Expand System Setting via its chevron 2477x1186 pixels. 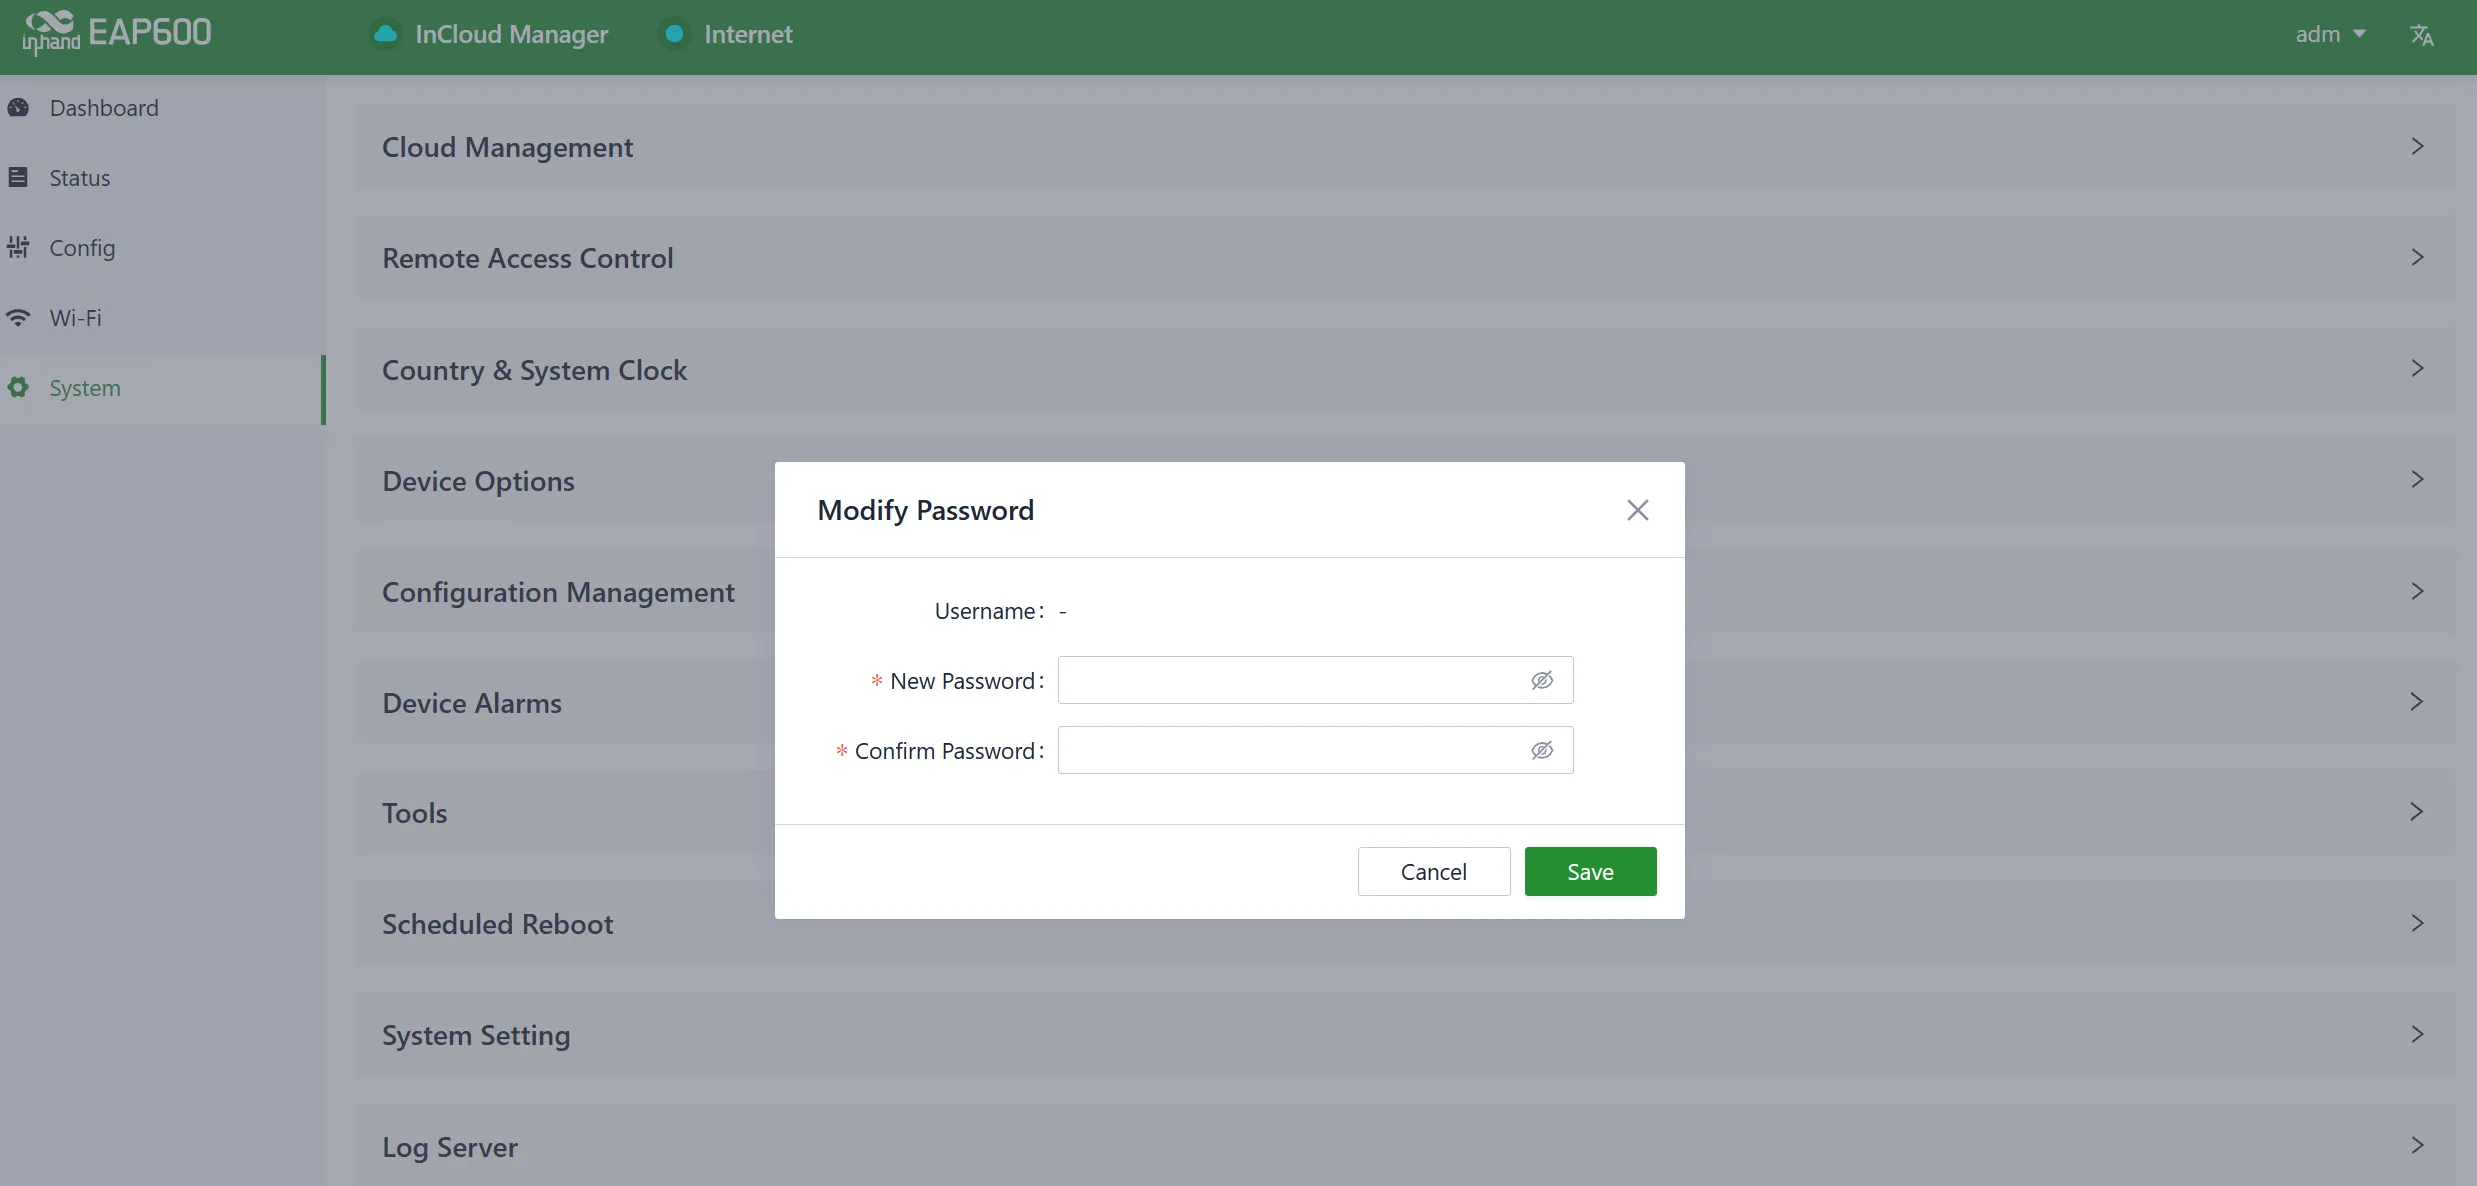click(x=2417, y=1034)
